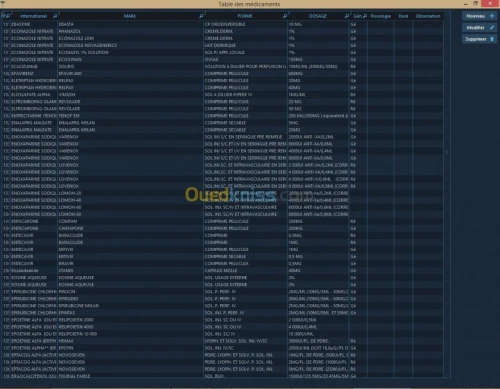This screenshot has height=389, width=500.
Task: Select the VIMIZIM brand cell
Action: [x=130, y=95]
